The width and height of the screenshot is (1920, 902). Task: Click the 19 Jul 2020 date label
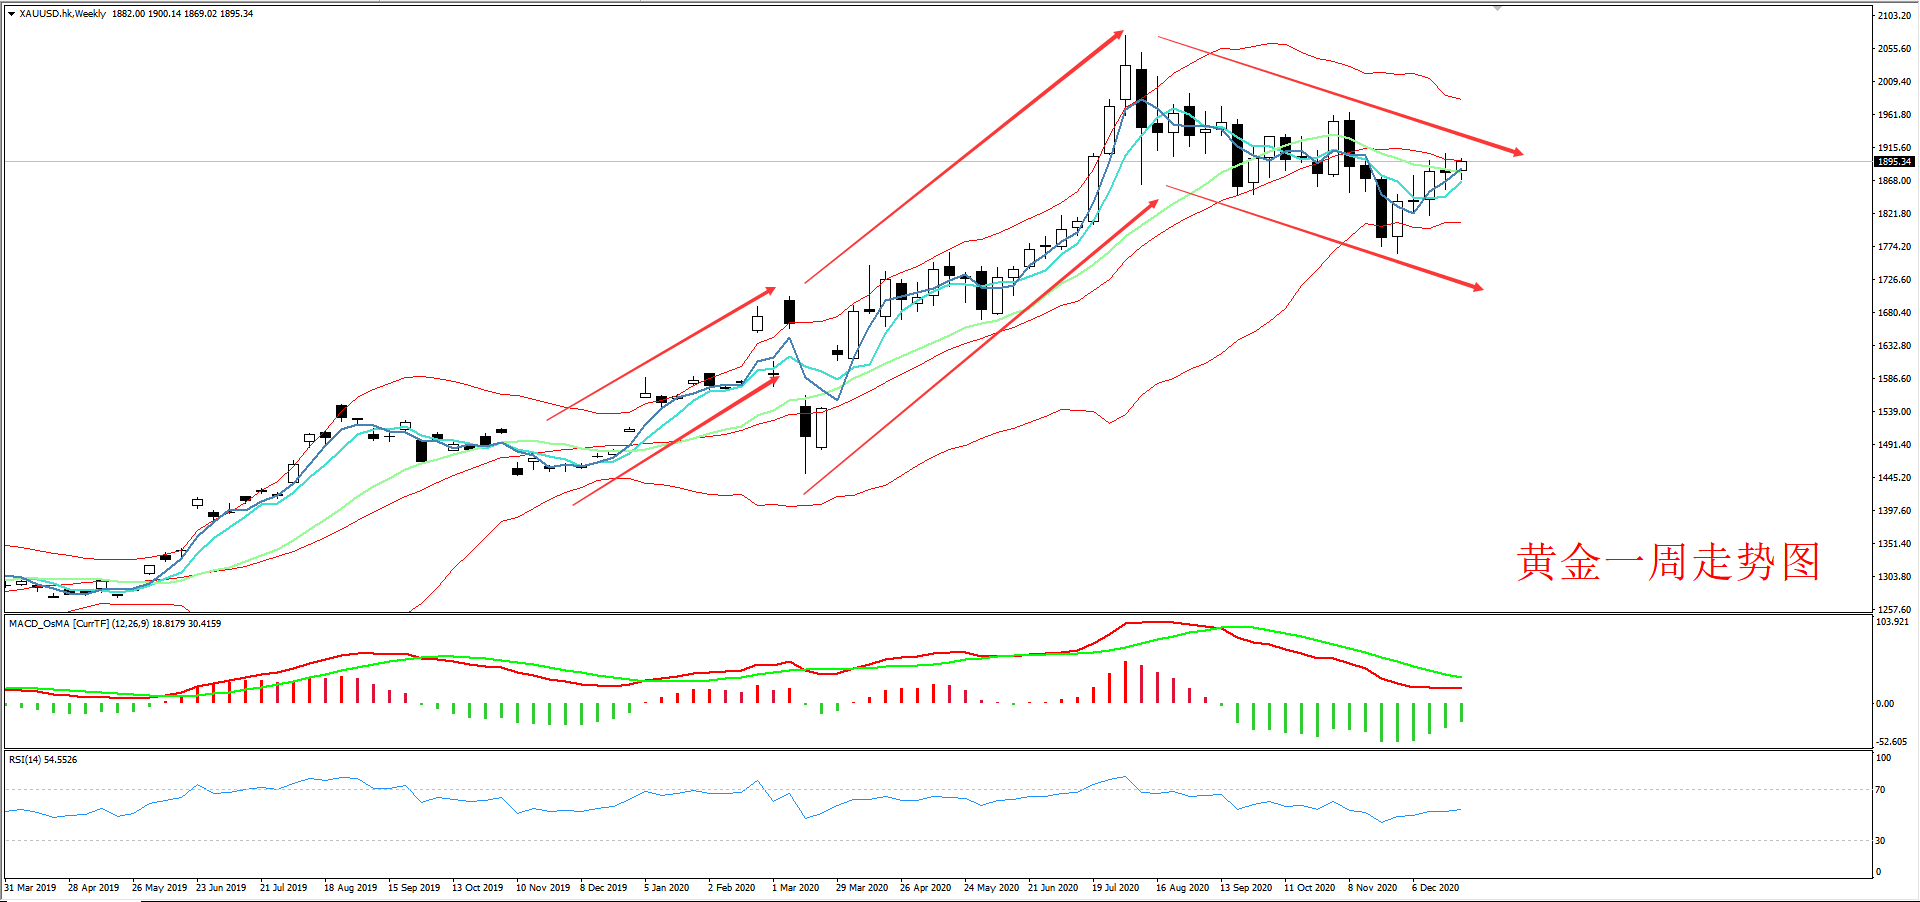point(1115,887)
